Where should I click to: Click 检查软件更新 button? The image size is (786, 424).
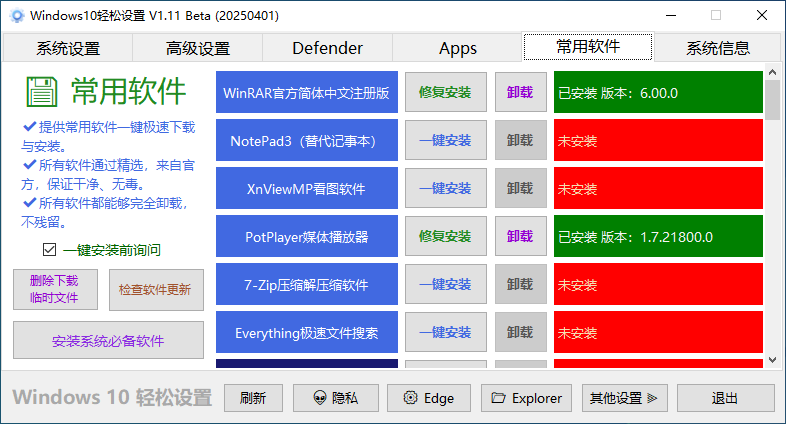(156, 290)
